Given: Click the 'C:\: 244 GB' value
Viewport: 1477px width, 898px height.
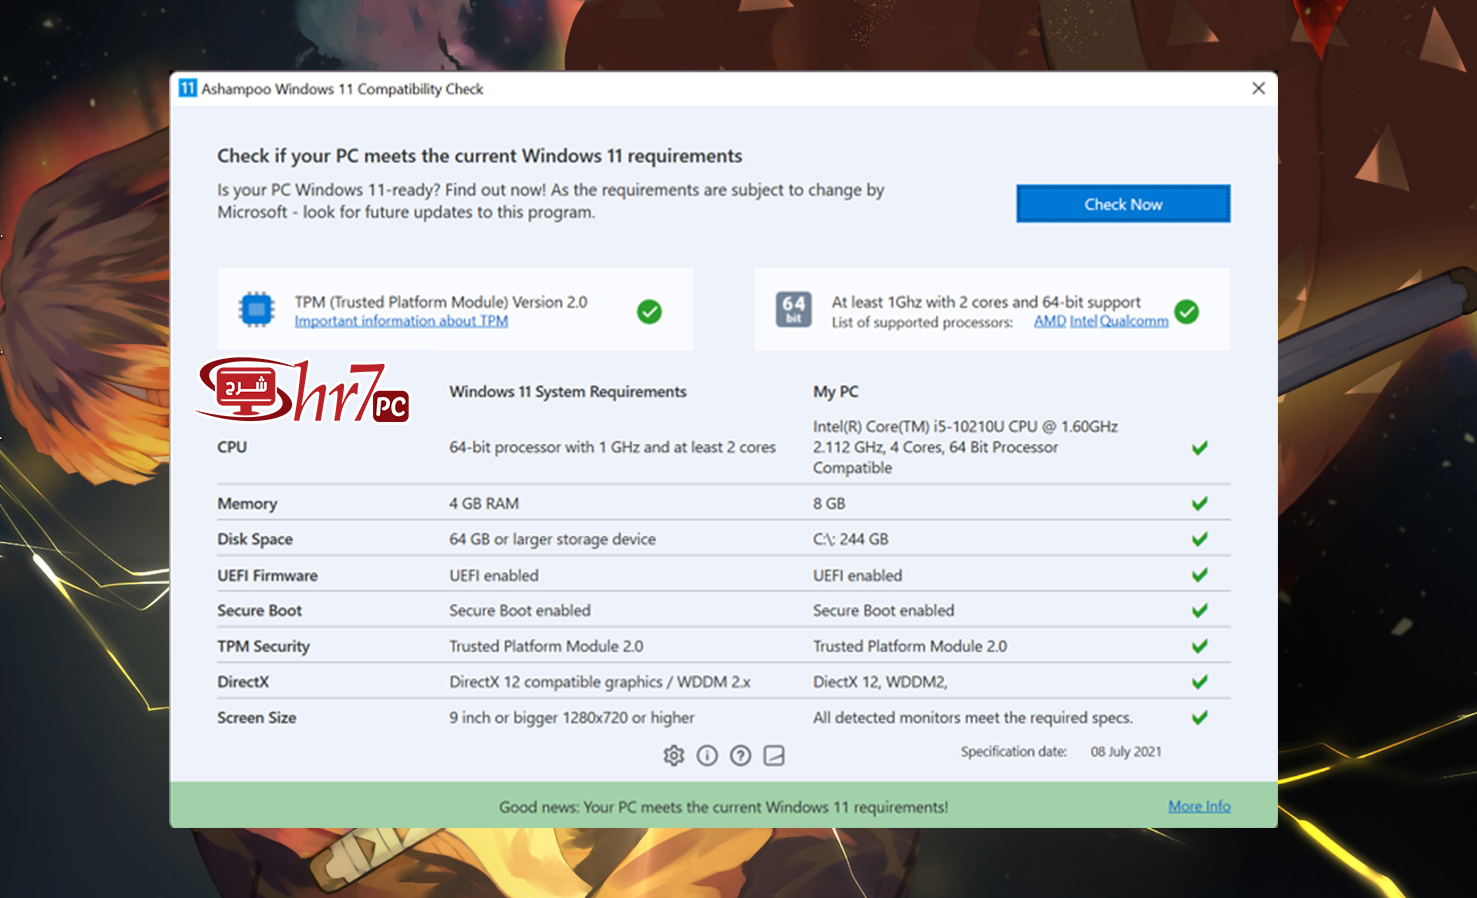Looking at the screenshot, I should coord(850,539).
